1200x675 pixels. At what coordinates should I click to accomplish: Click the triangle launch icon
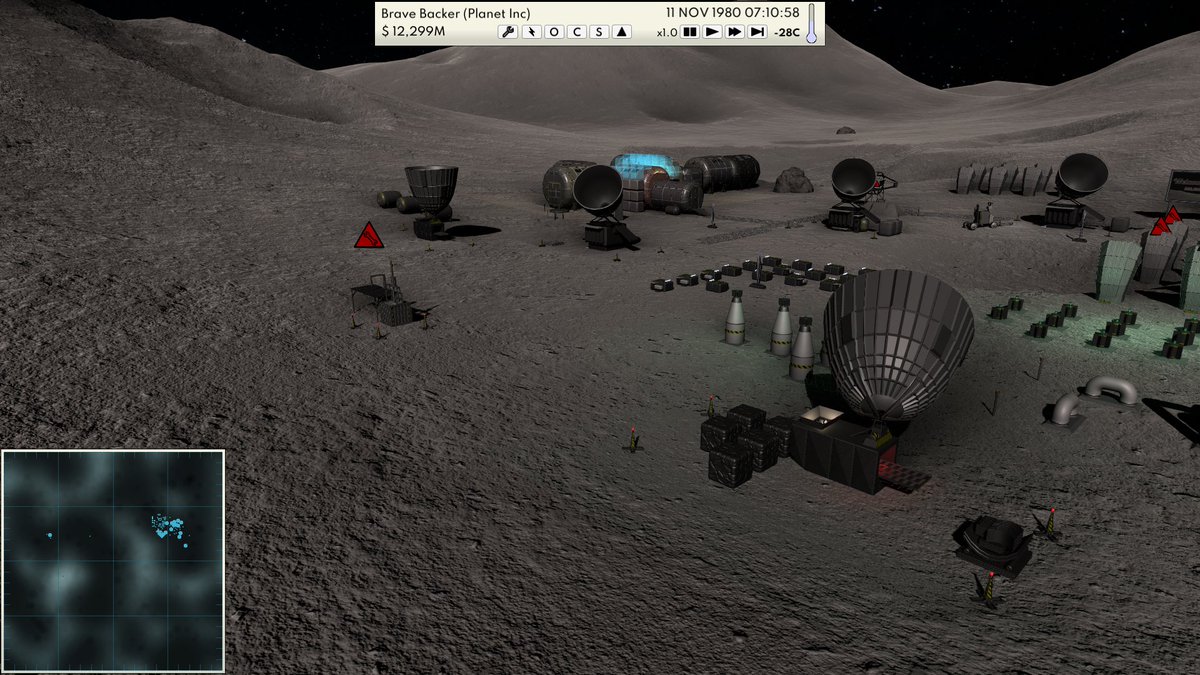[x=621, y=31]
